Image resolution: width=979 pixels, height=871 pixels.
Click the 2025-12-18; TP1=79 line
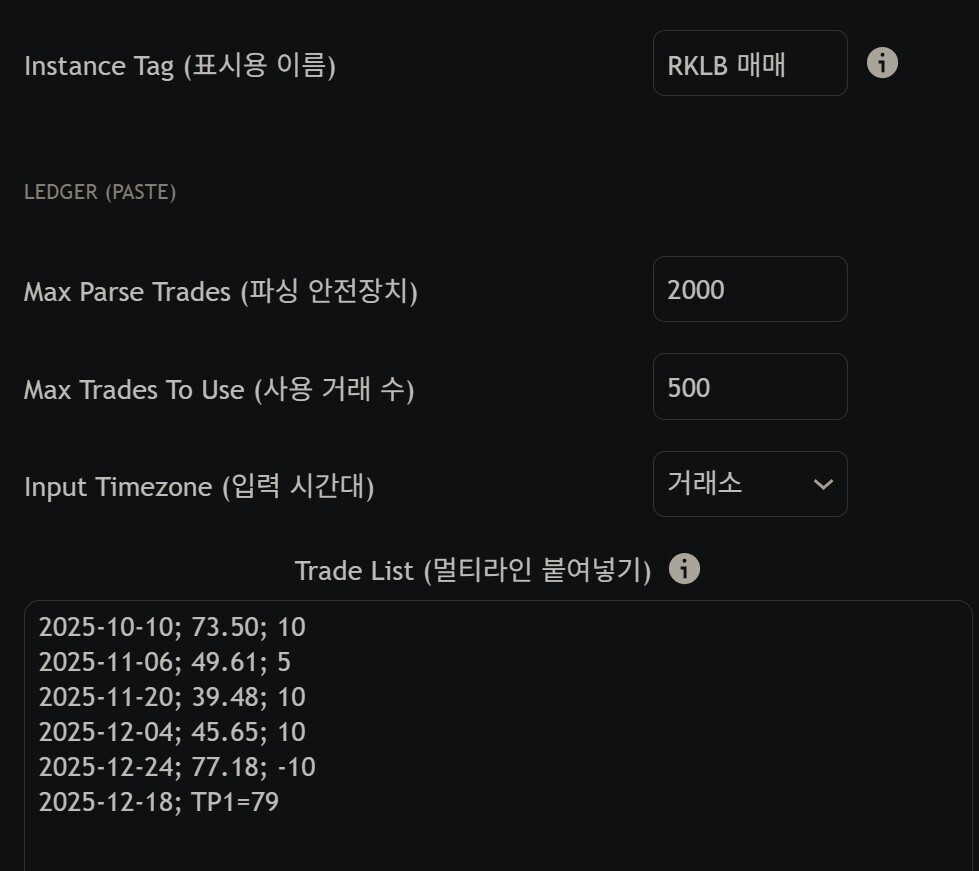coord(158,802)
